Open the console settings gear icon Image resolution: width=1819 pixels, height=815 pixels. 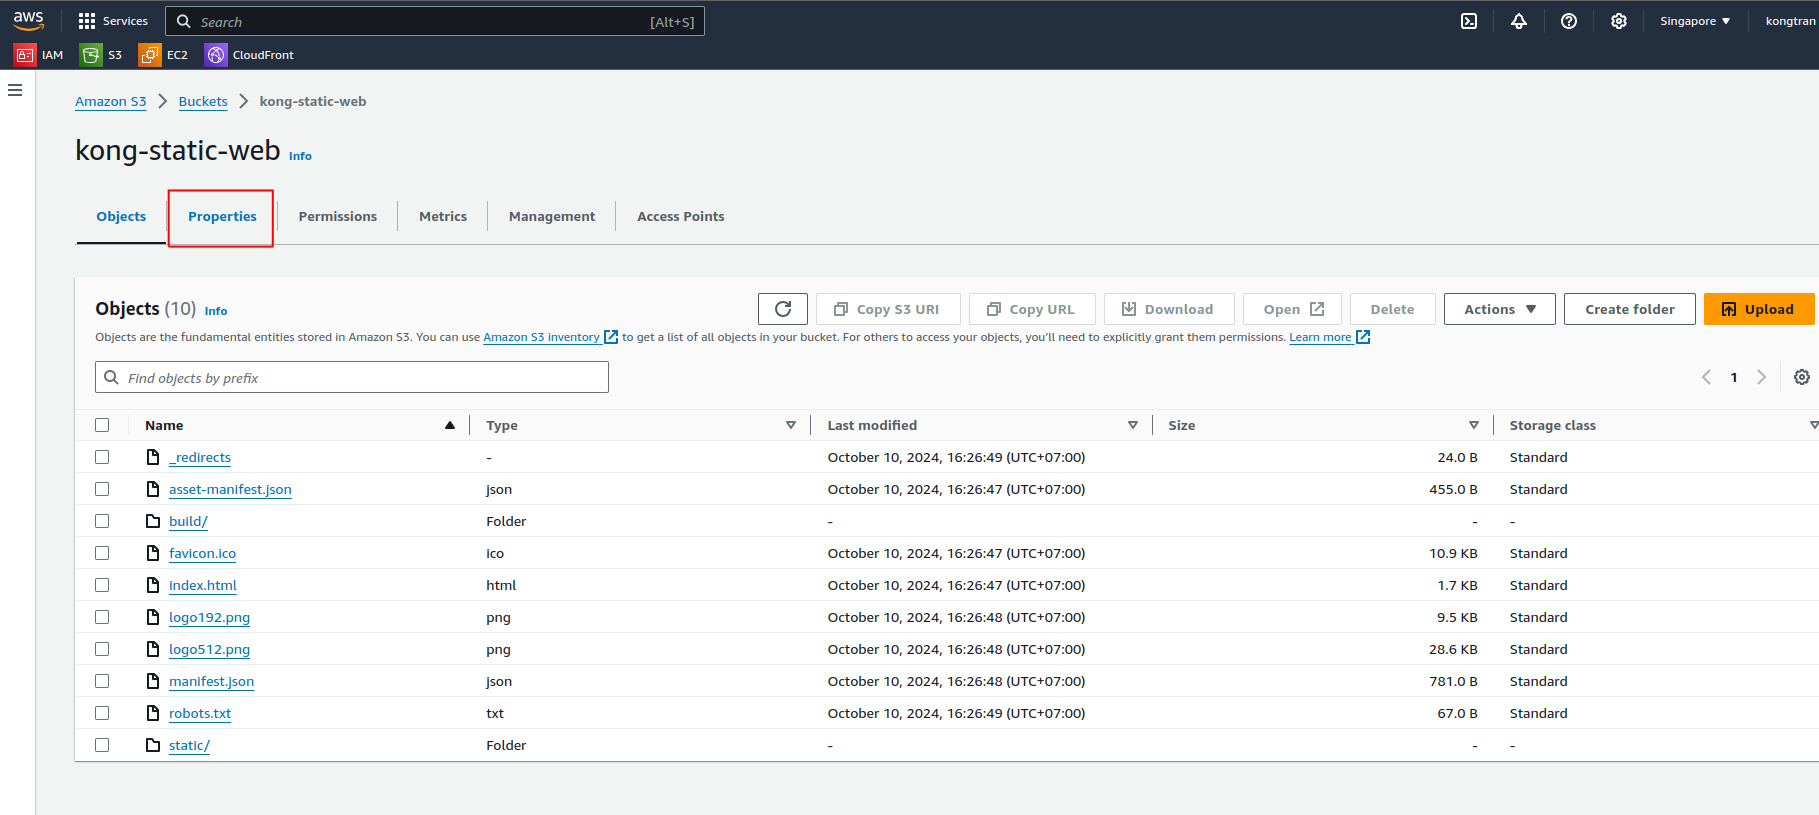click(1619, 21)
